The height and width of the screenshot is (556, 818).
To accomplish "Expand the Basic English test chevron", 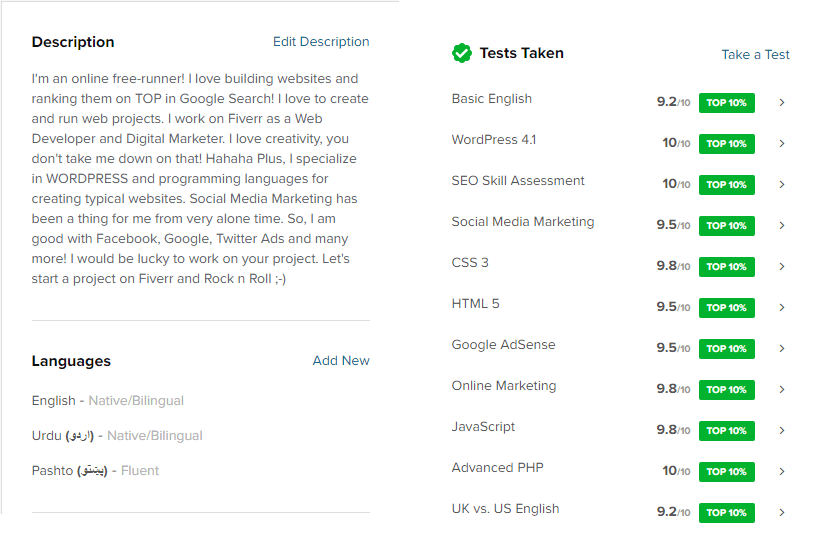I will tap(781, 103).
